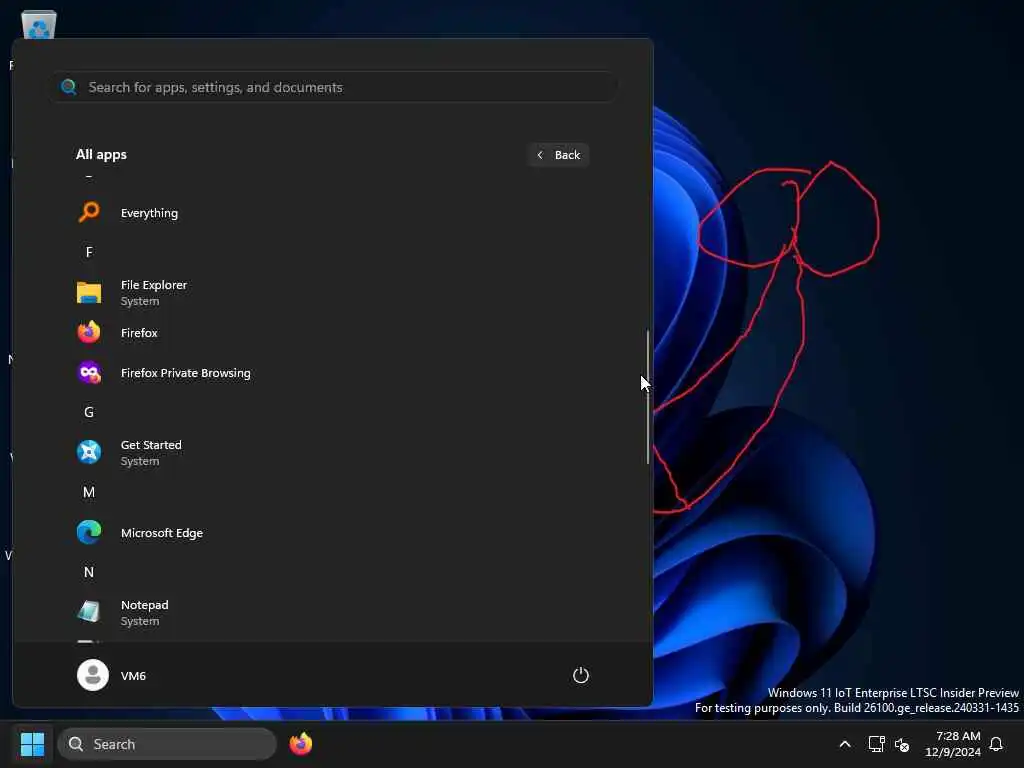This screenshot has width=1024, height=768.
Task: Open the Firefox Private Browsing icon
Action: [x=89, y=373]
